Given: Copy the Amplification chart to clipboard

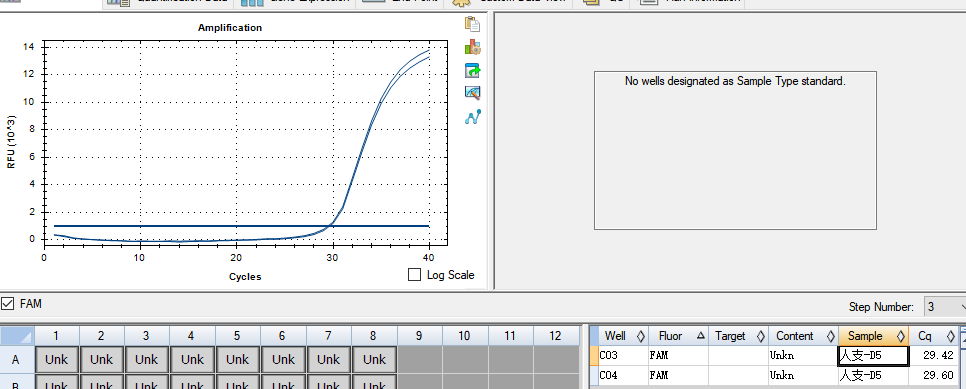Looking at the screenshot, I should (x=473, y=24).
